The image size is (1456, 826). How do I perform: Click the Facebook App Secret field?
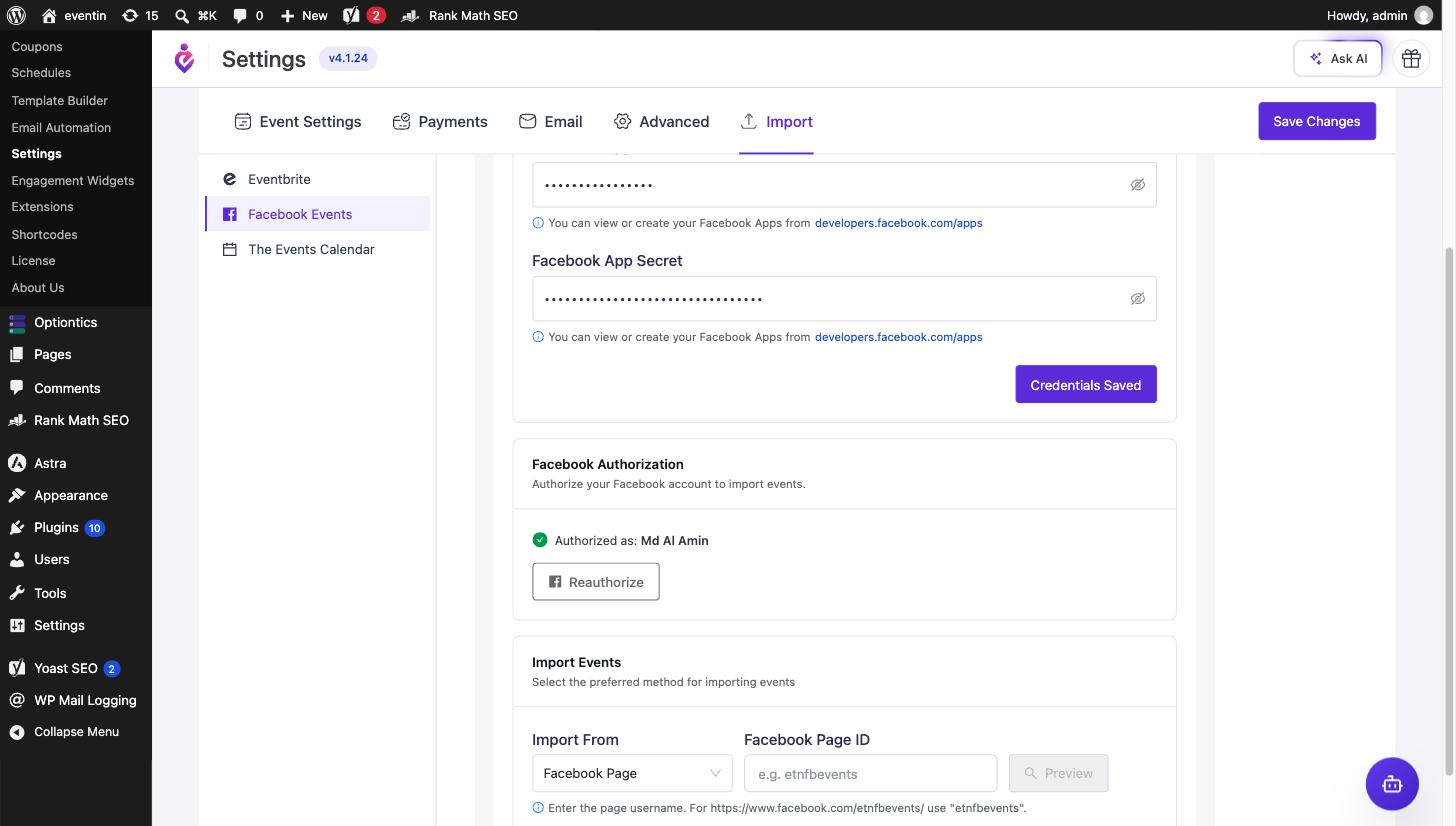[x=844, y=299]
